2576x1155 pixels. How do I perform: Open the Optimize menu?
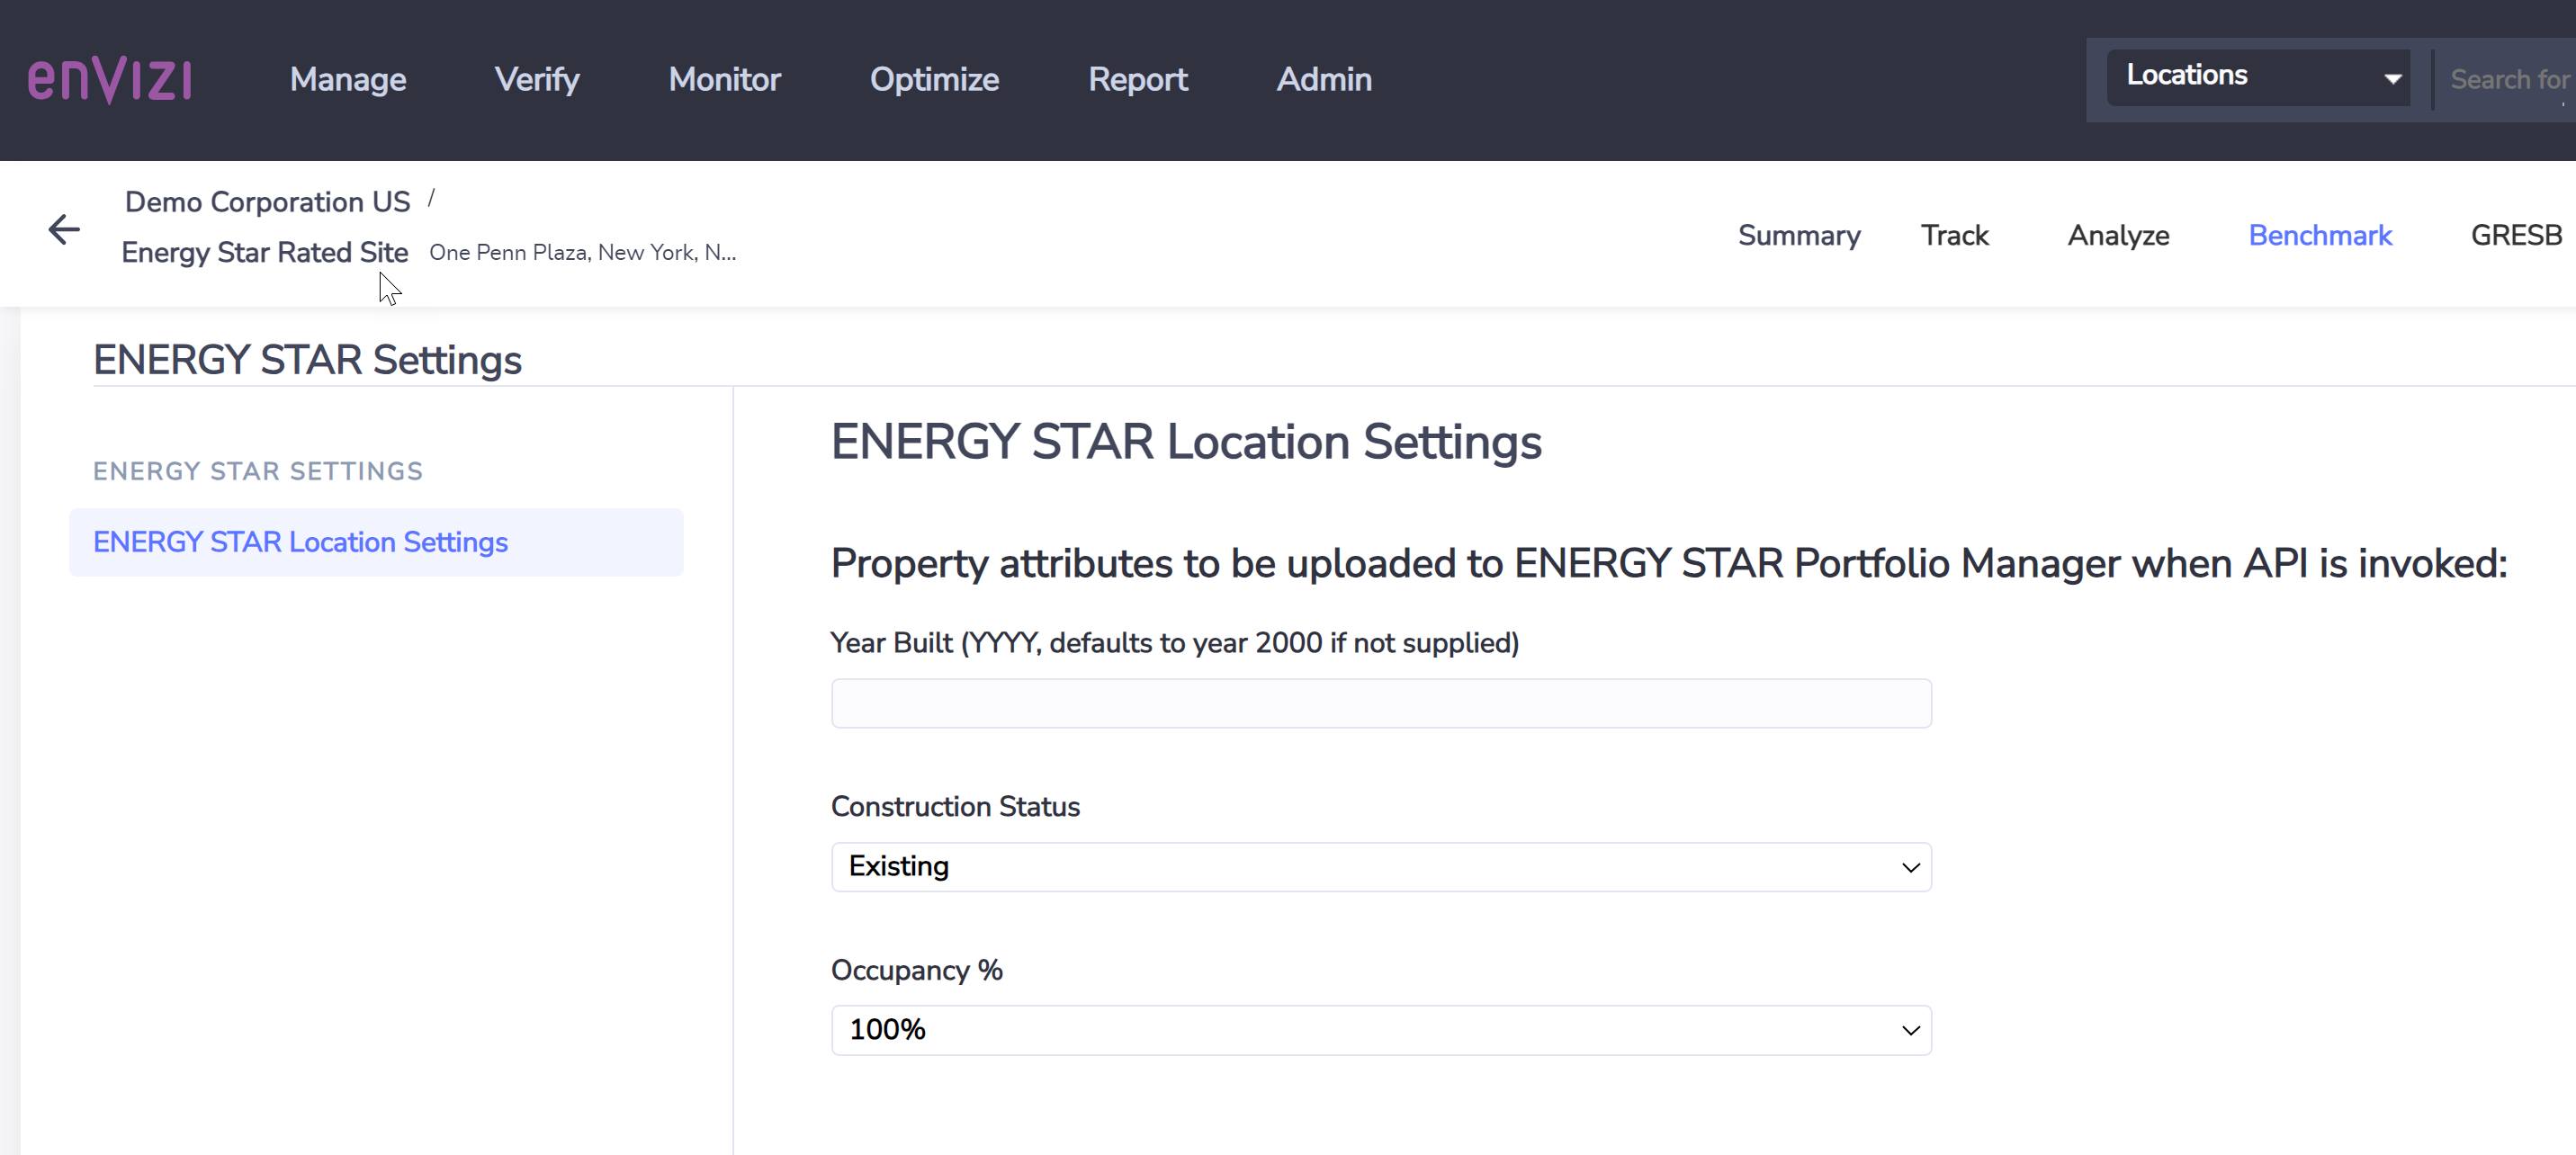pyautogui.click(x=934, y=79)
